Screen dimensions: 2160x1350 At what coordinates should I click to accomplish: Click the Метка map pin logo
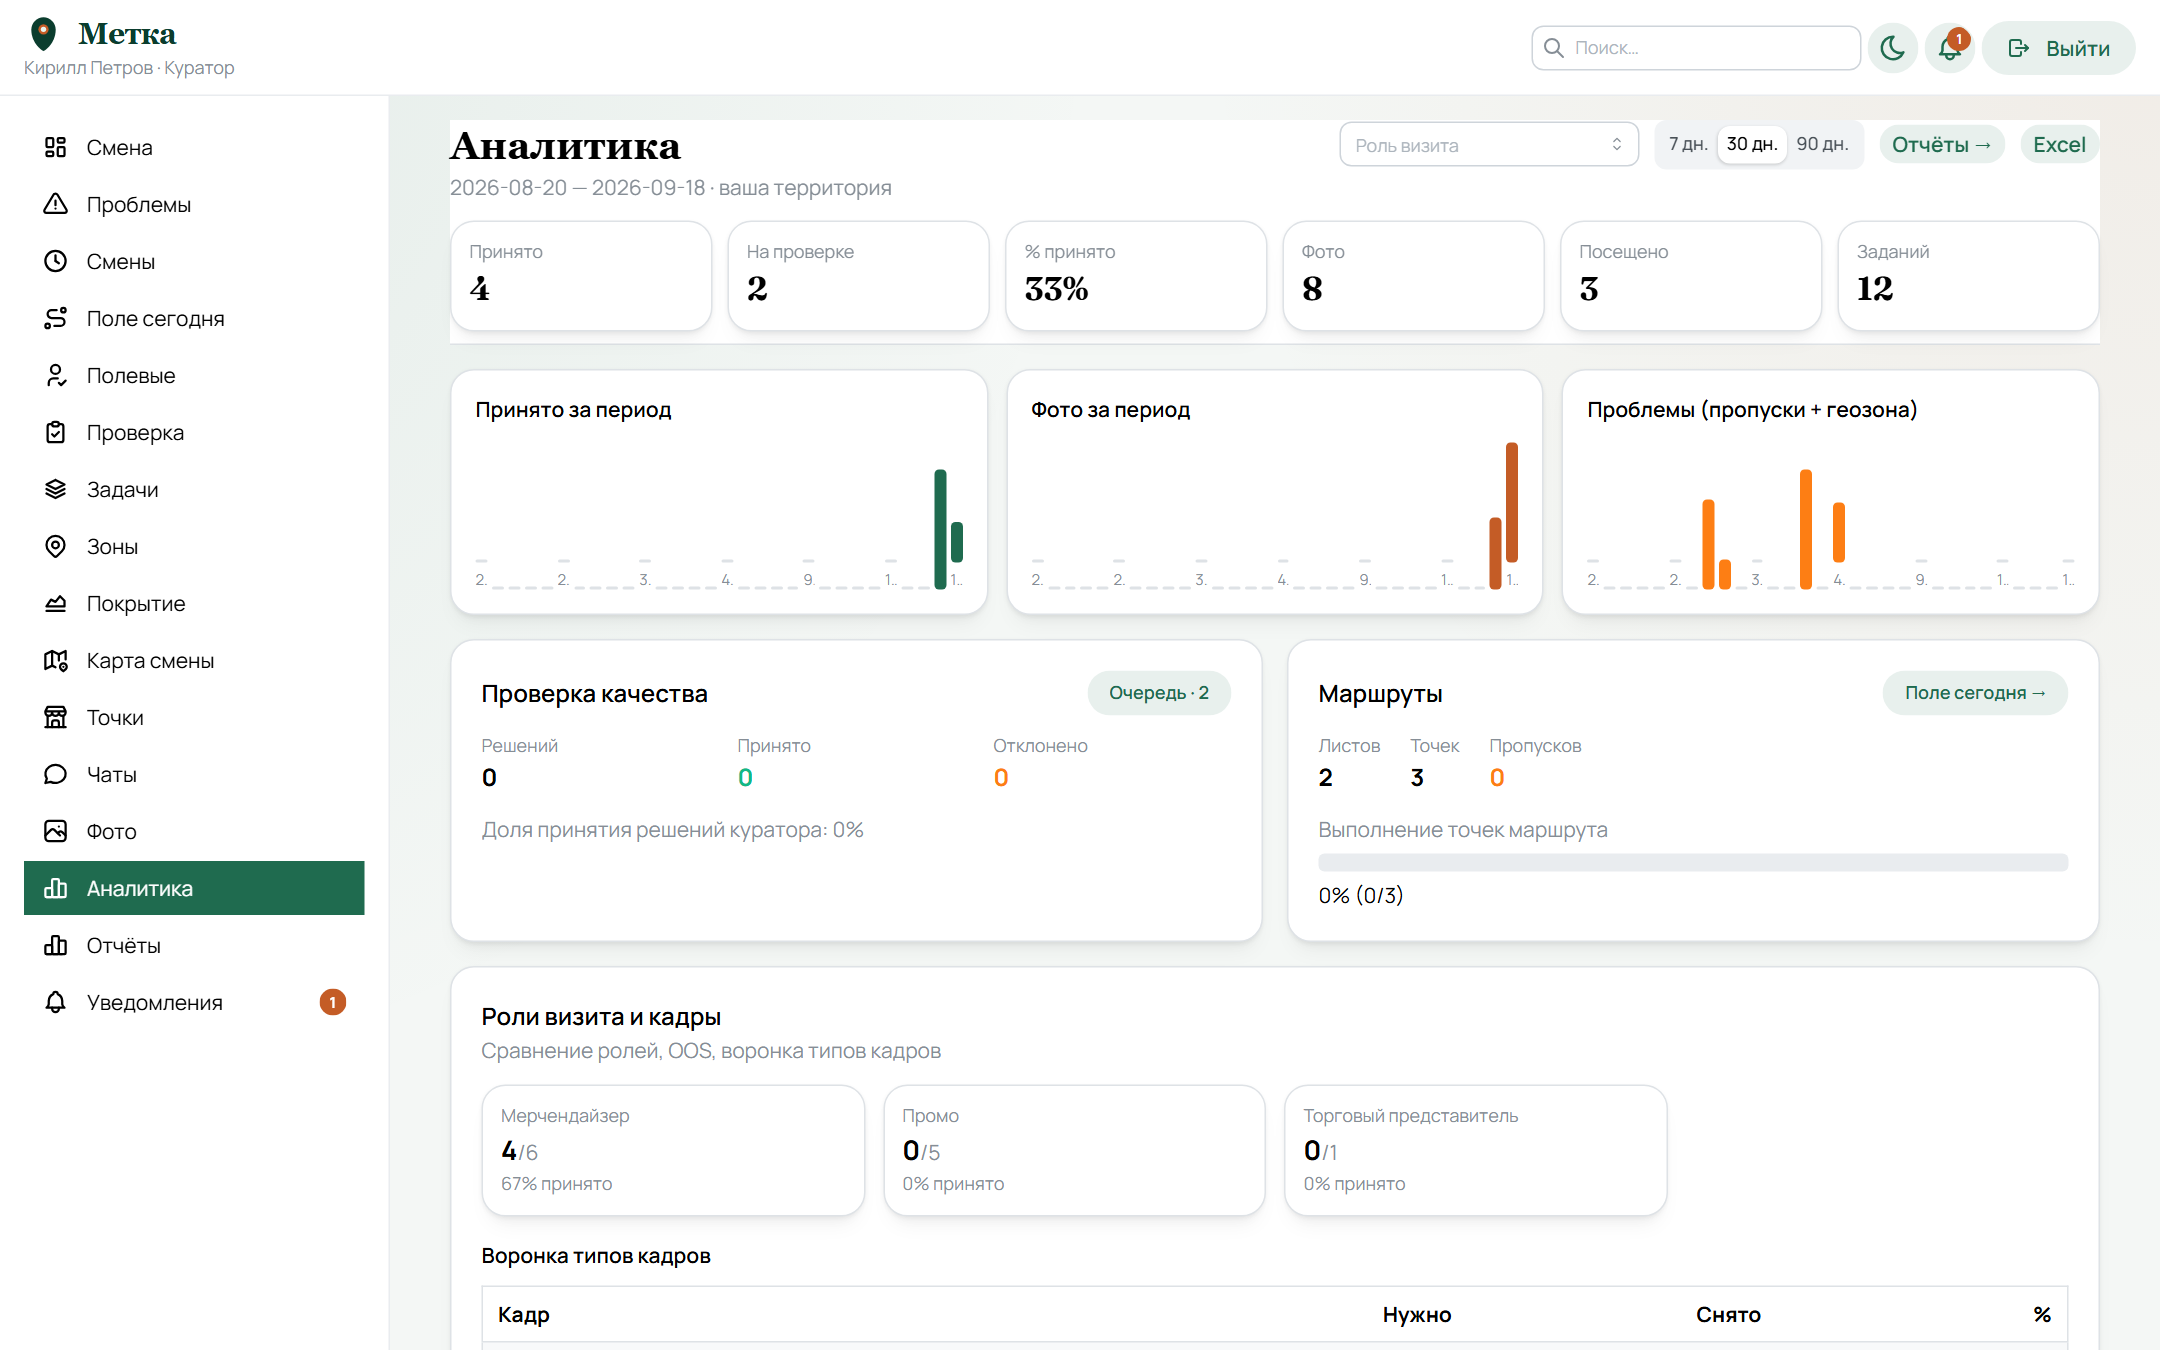click(43, 34)
